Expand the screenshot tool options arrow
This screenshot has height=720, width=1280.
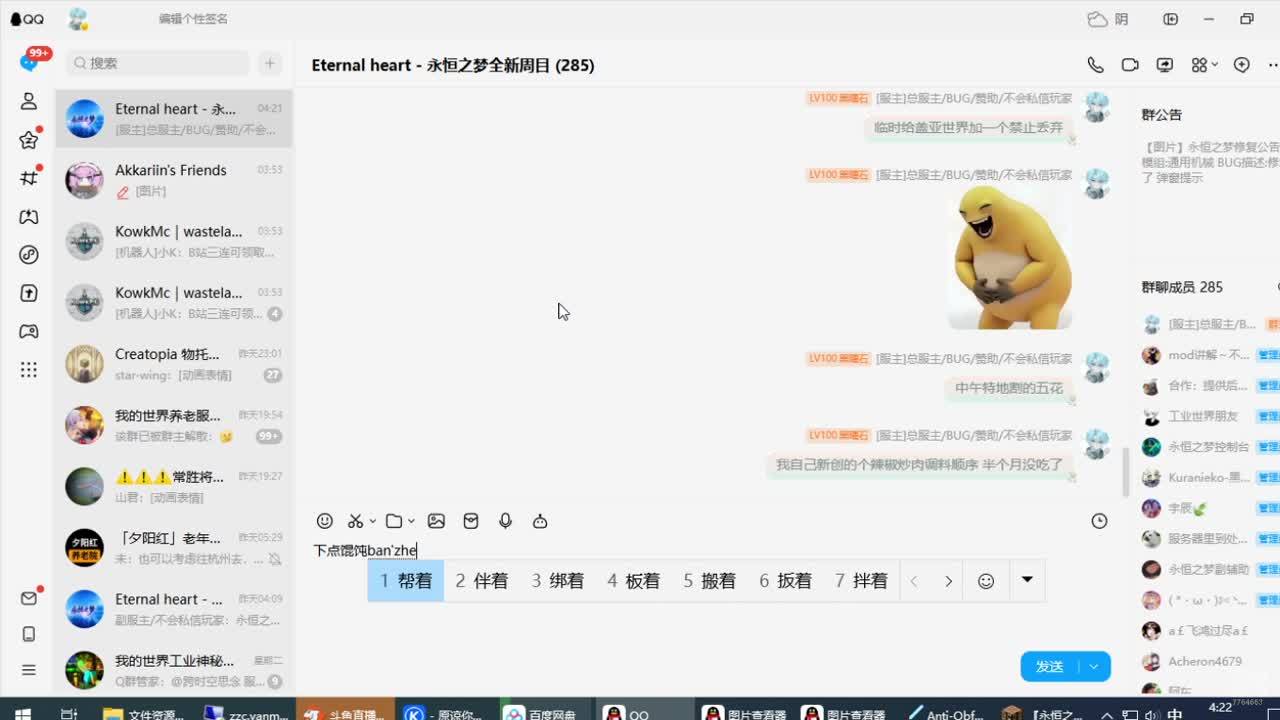tap(372, 521)
